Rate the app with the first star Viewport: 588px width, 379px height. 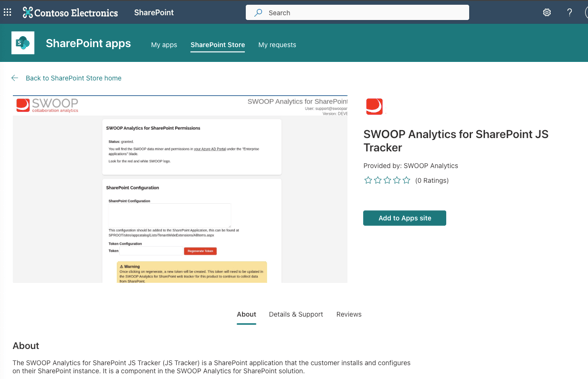[368, 180]
